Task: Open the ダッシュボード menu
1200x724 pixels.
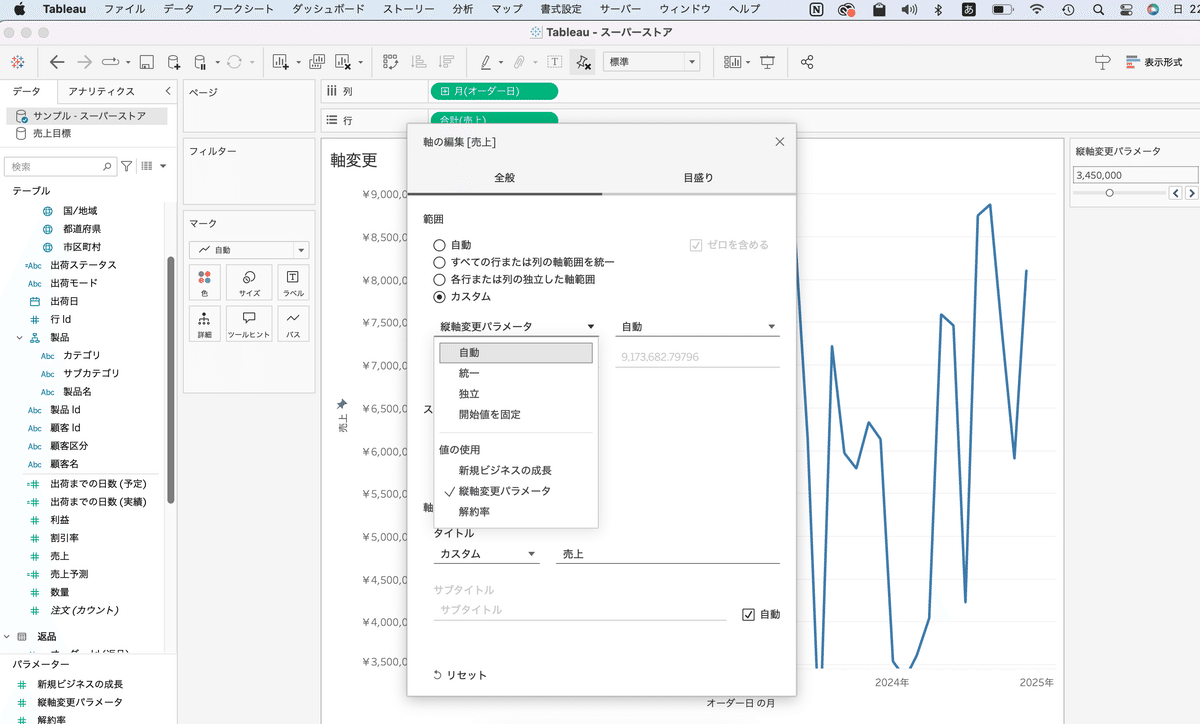Action: pyautogui.click(x=329, y=9)
